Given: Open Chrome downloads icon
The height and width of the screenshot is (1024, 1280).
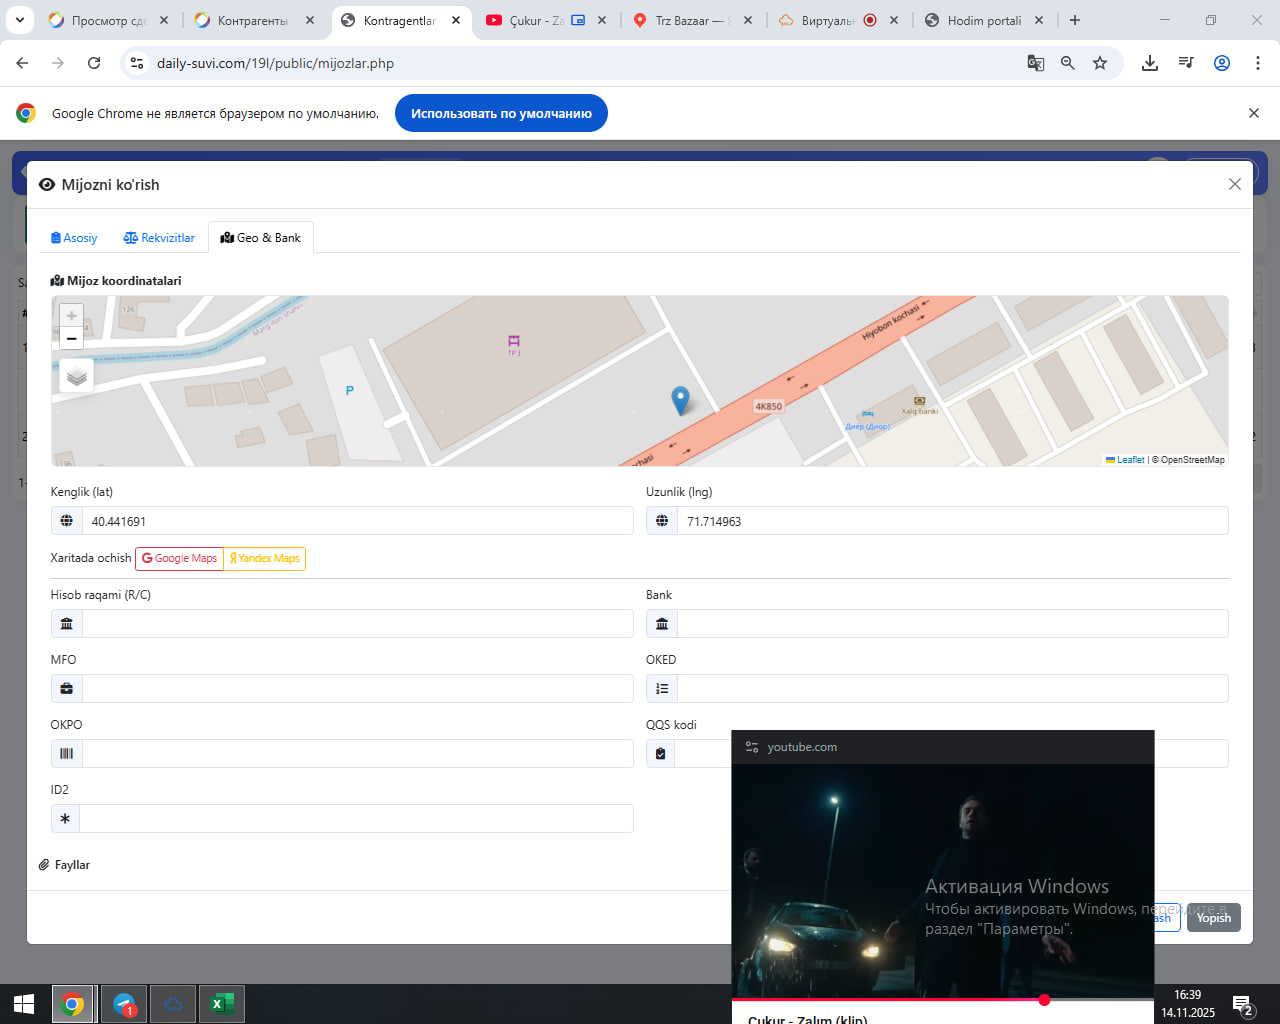Looking at the screenshot, I should [x=1150, y=63].
